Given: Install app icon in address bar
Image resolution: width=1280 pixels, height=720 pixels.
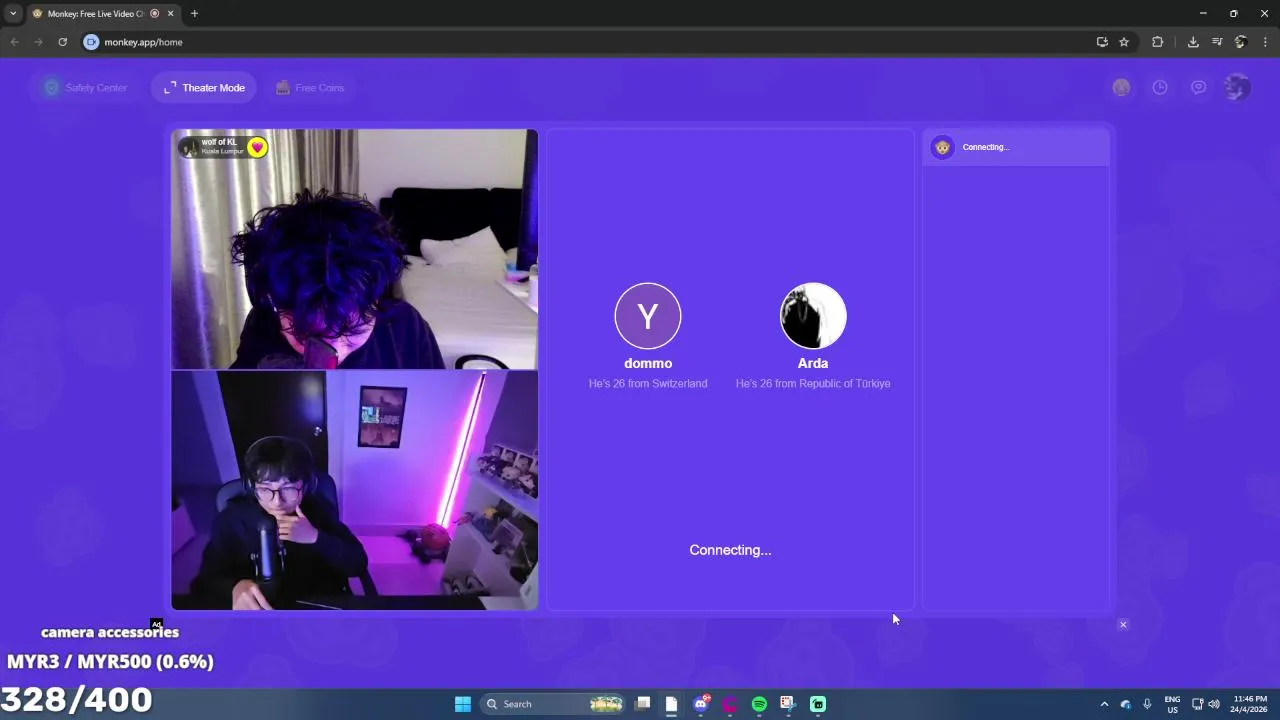Looking at the screenshot, I should [1102, 42].
